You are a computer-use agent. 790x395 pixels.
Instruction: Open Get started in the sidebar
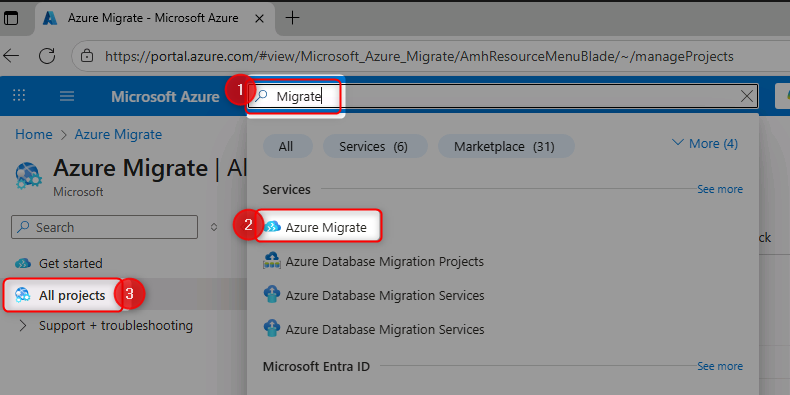[71, 264]
